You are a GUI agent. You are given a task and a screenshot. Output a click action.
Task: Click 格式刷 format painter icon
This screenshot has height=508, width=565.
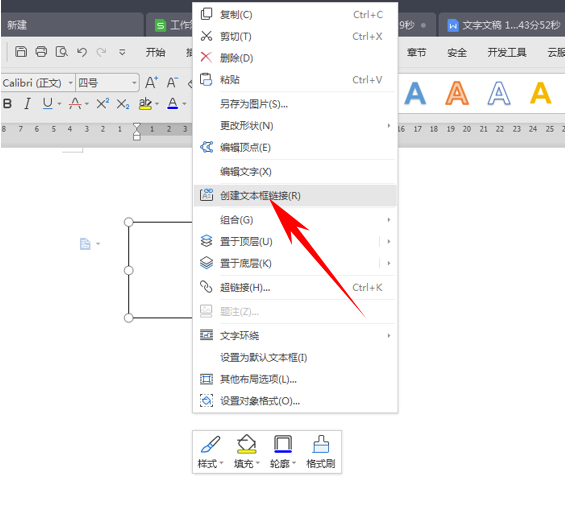[321, 452]
